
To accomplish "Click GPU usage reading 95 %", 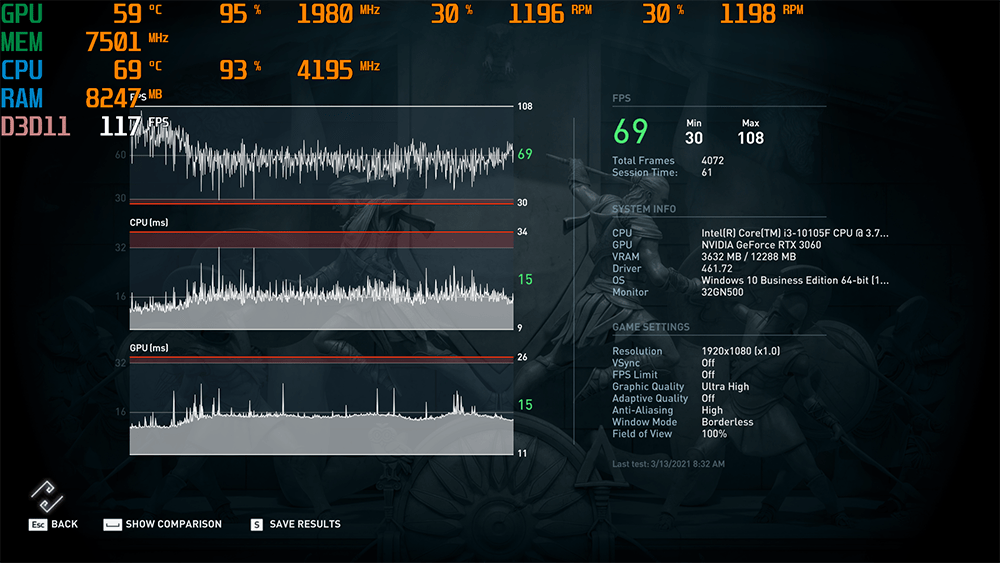I will pyautogui.click(x=240, y=13).
